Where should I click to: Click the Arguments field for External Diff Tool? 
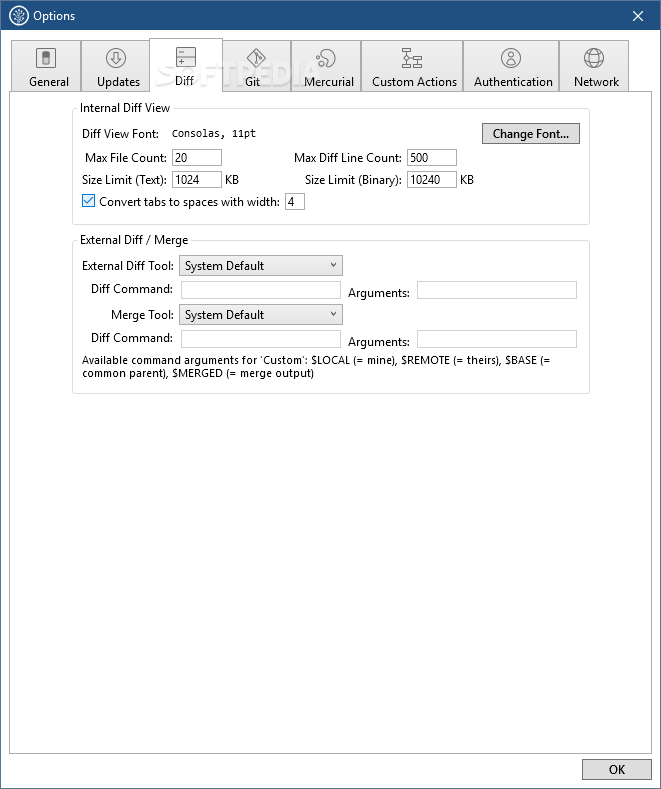pos(497,290)
